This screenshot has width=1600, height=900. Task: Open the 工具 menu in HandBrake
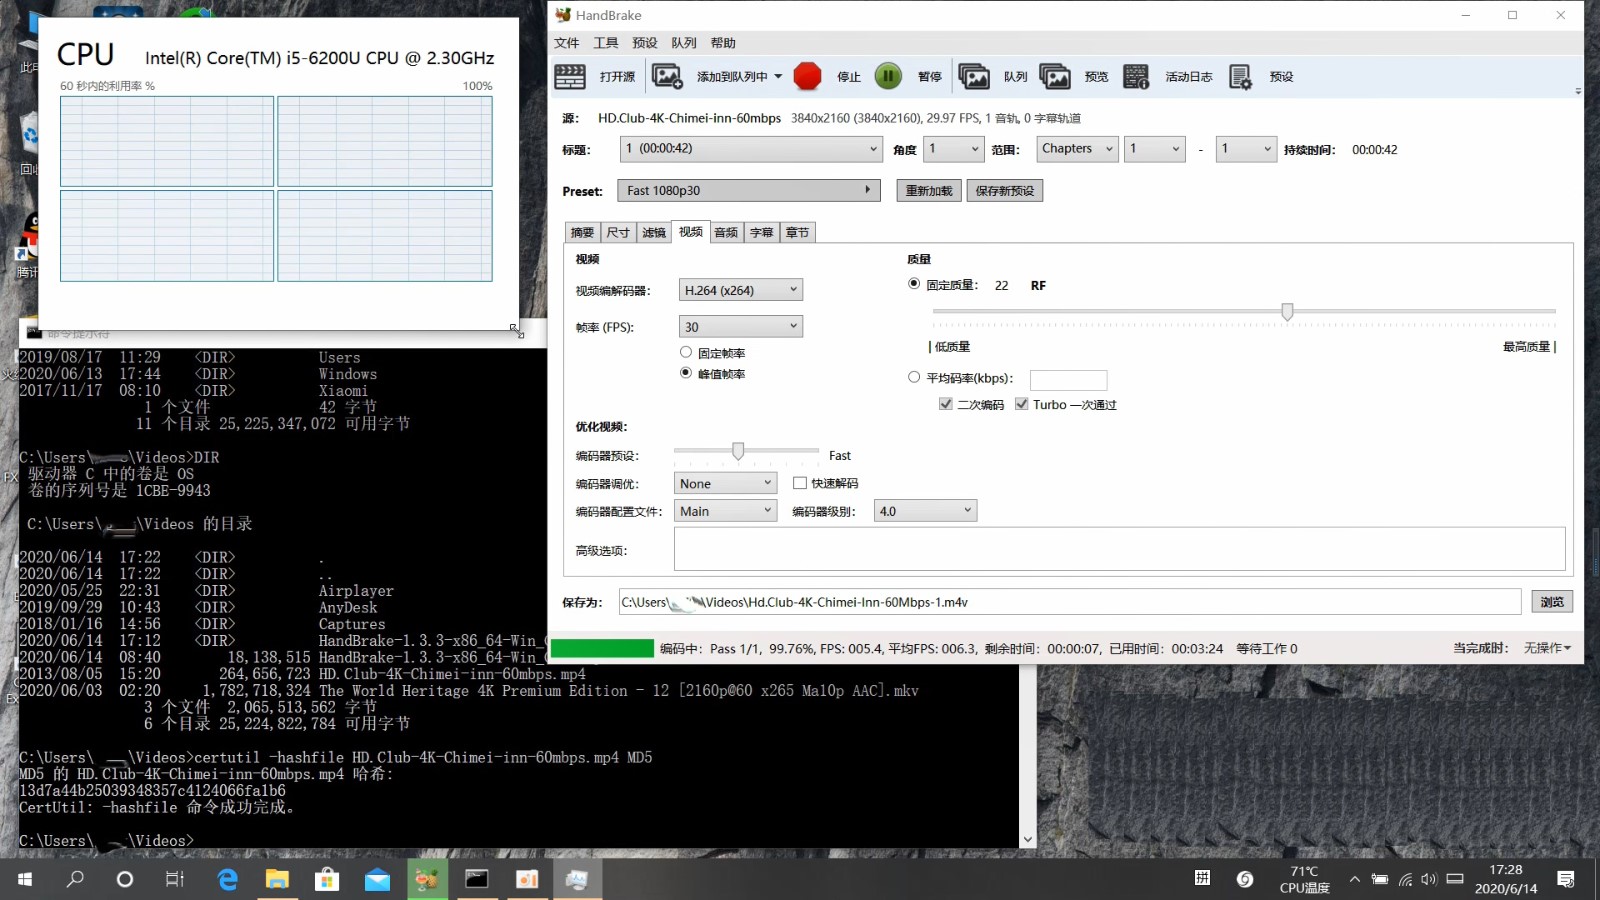(x=606, y=43)
